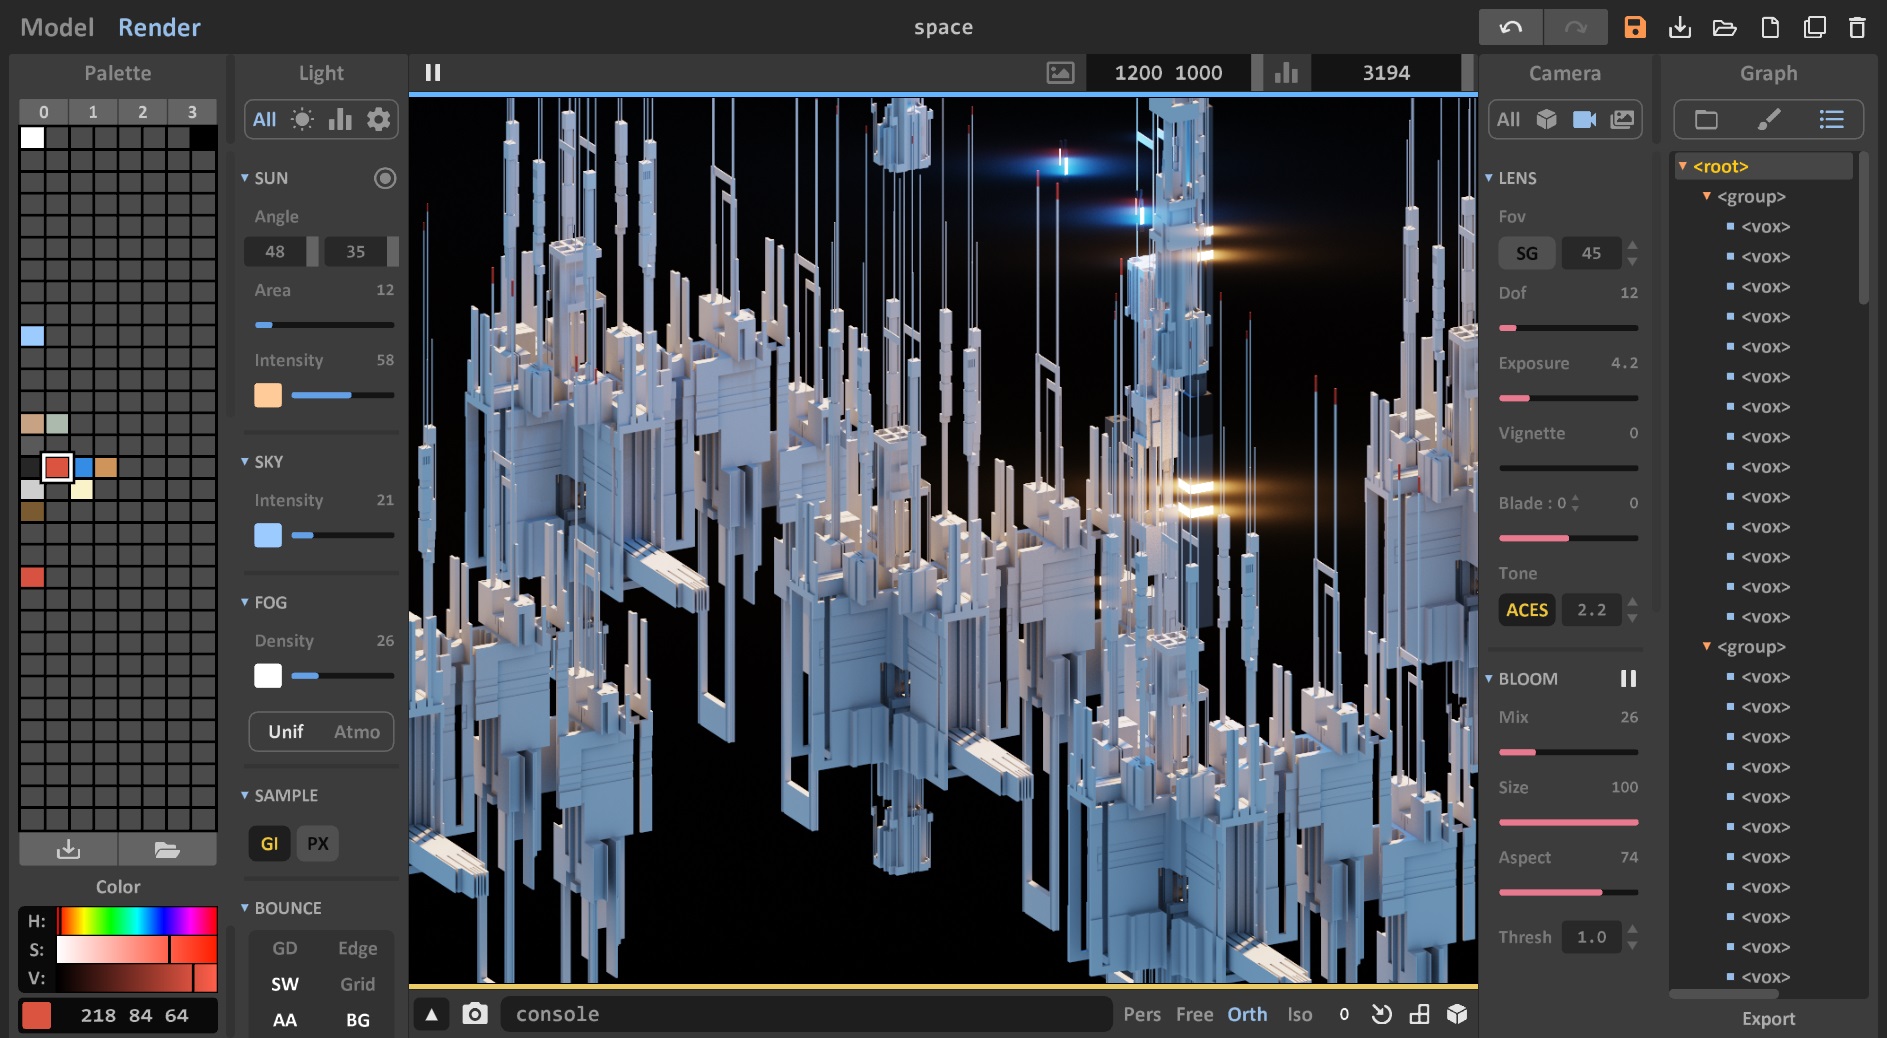This screenshot has height=1038, width=1887.
Task: Click the undo arrow icon
Action: point(1510,27)
